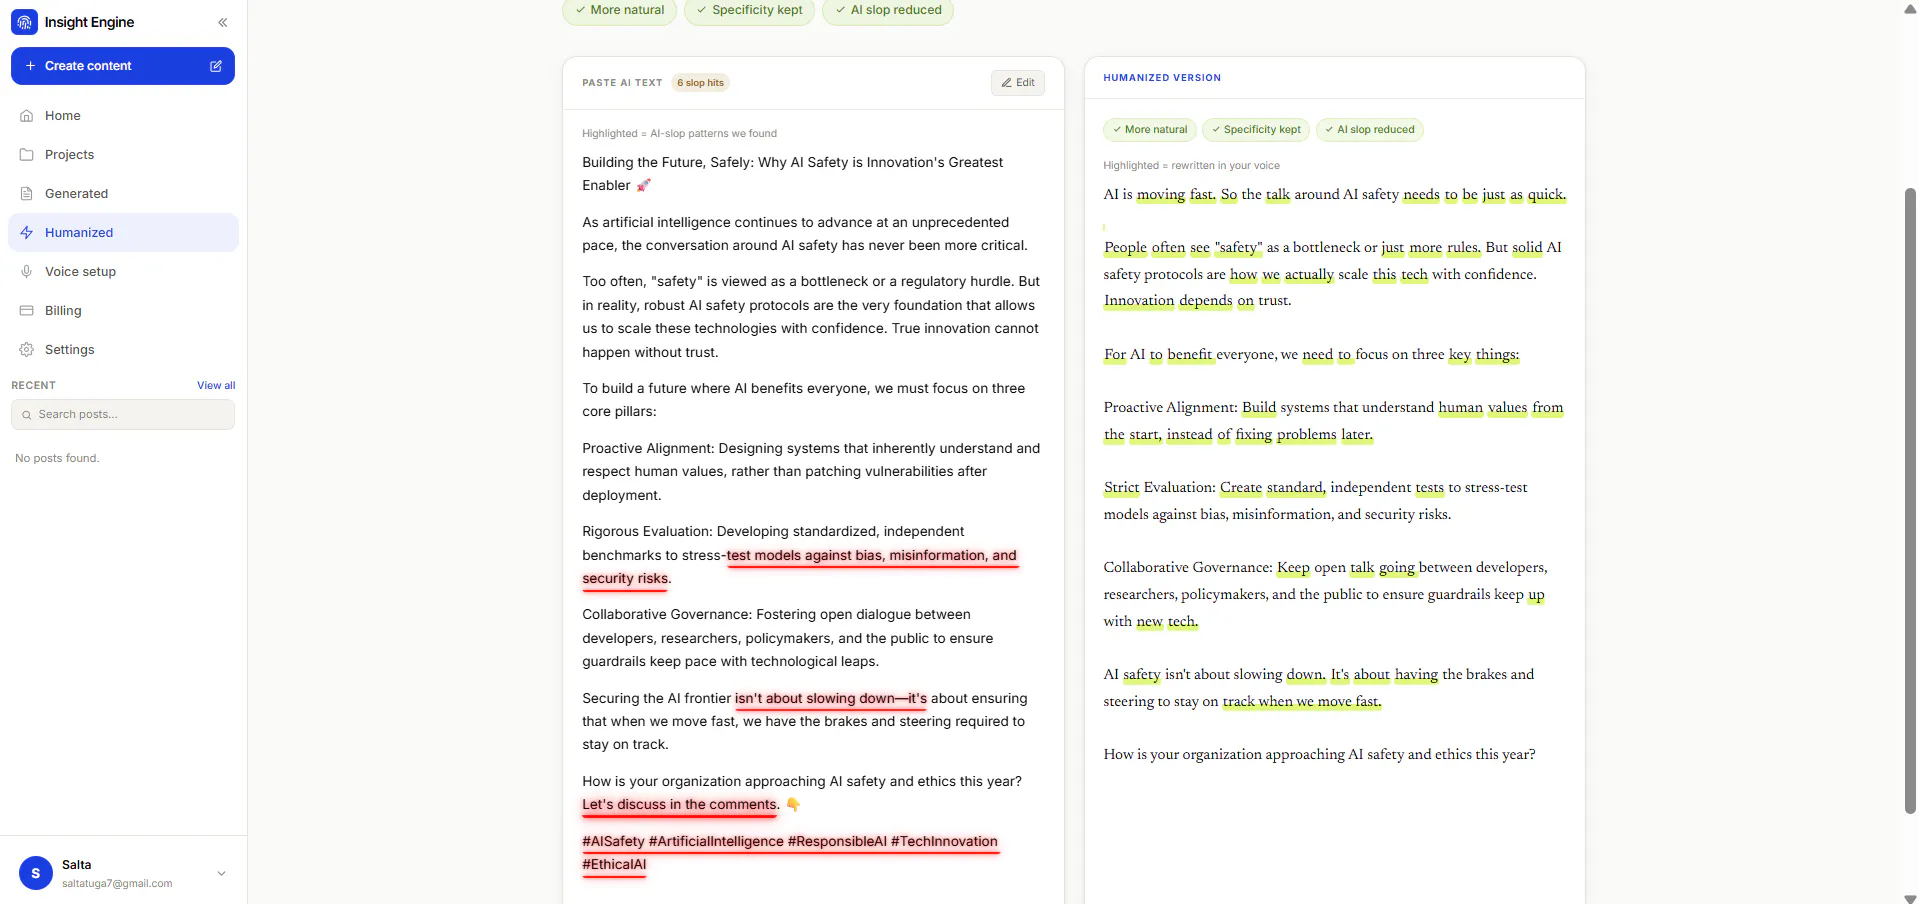
Task: Click the "HUMANIZED VERSION" panel heading
Action: pyautogui.click(x=1162, y=78)
